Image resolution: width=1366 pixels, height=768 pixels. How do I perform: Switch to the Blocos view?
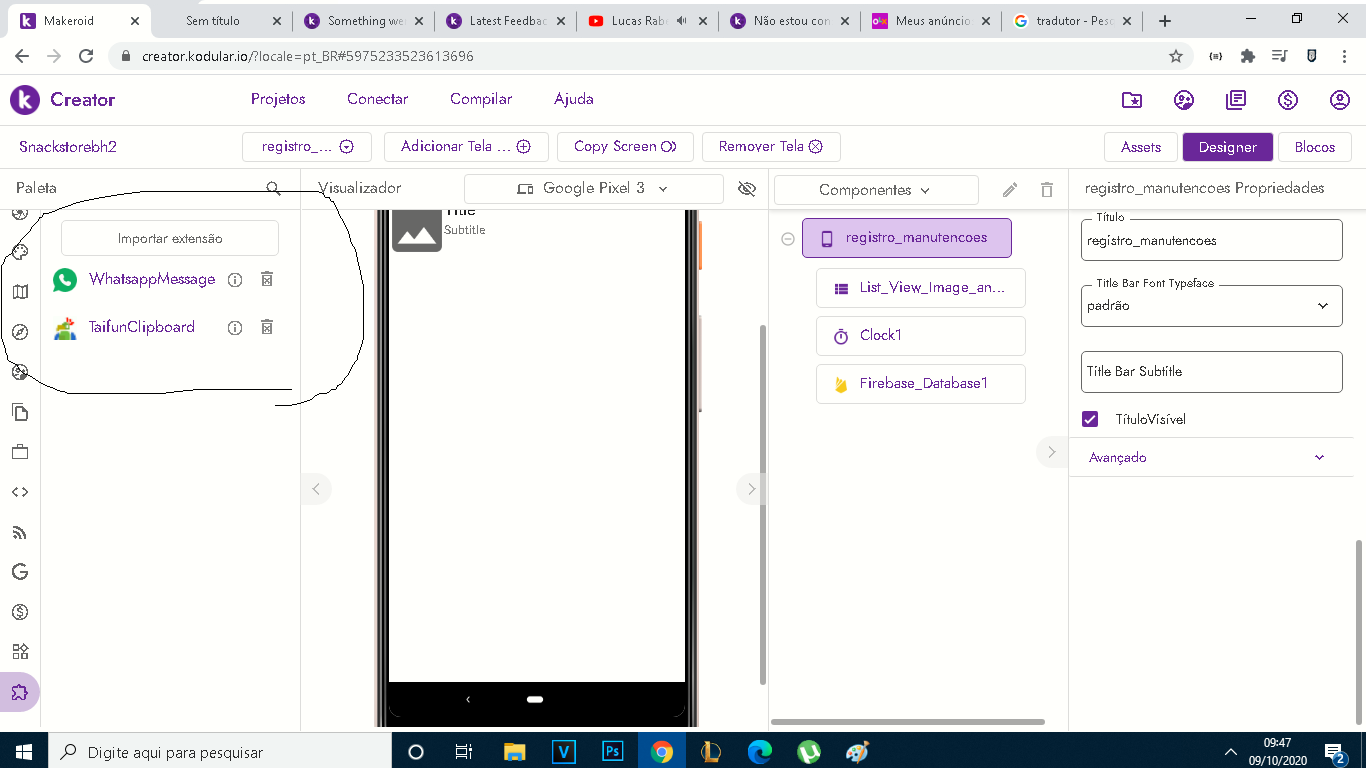point(1314,147)
